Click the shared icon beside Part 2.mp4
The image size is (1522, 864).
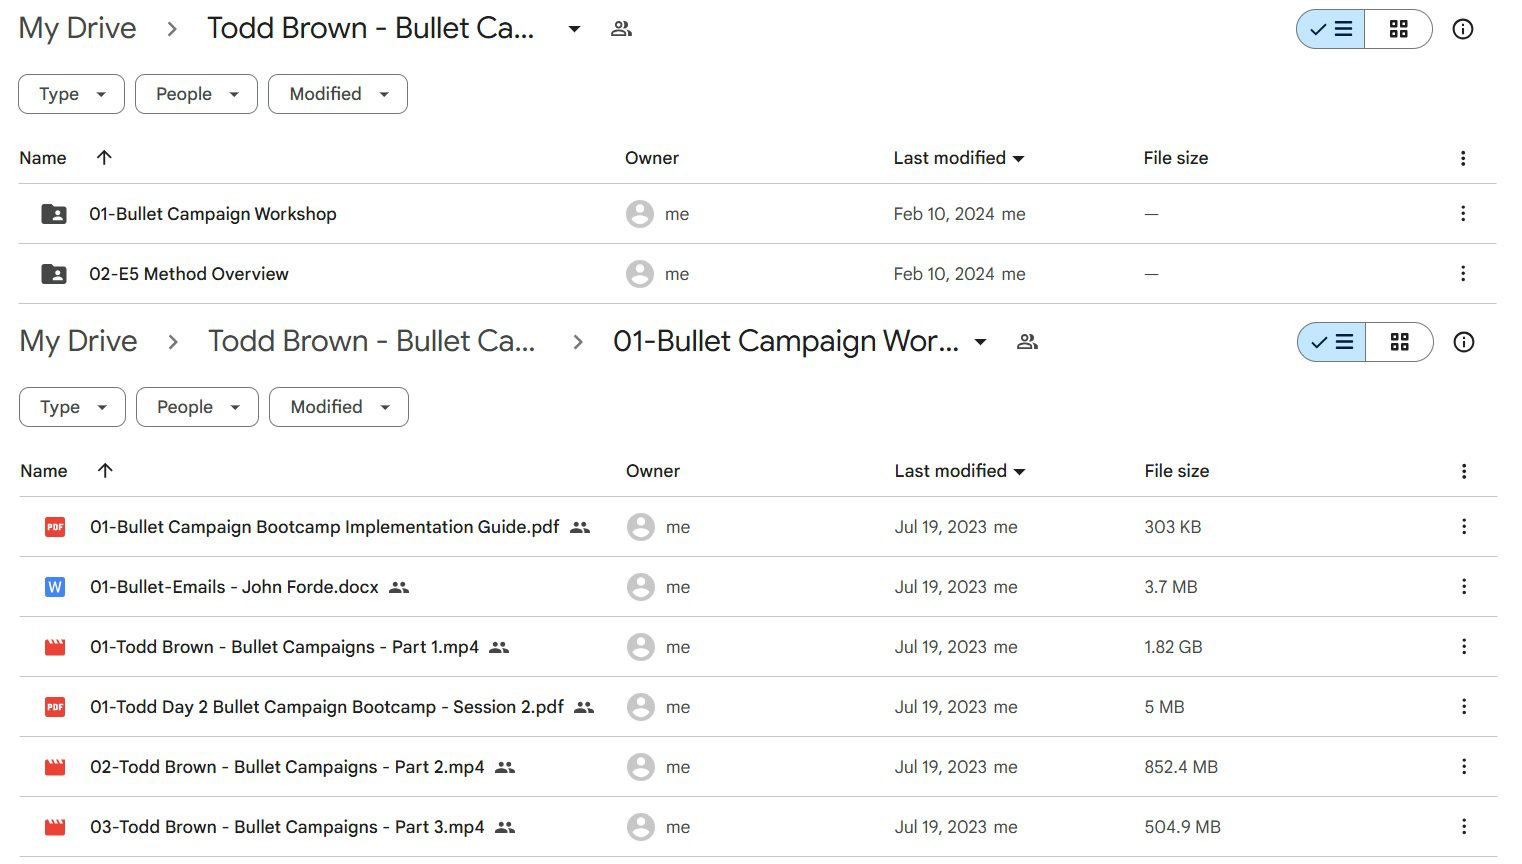[505, 767]
